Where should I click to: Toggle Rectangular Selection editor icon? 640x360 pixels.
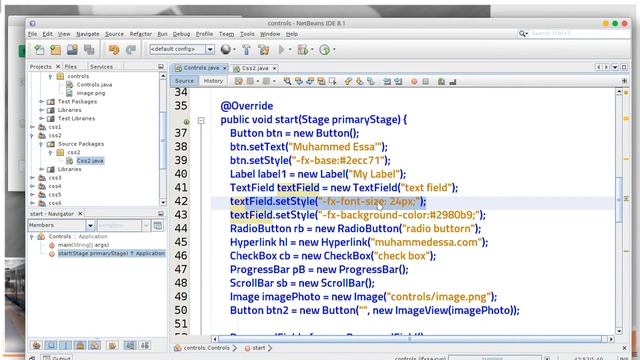(x=333, y=81)
